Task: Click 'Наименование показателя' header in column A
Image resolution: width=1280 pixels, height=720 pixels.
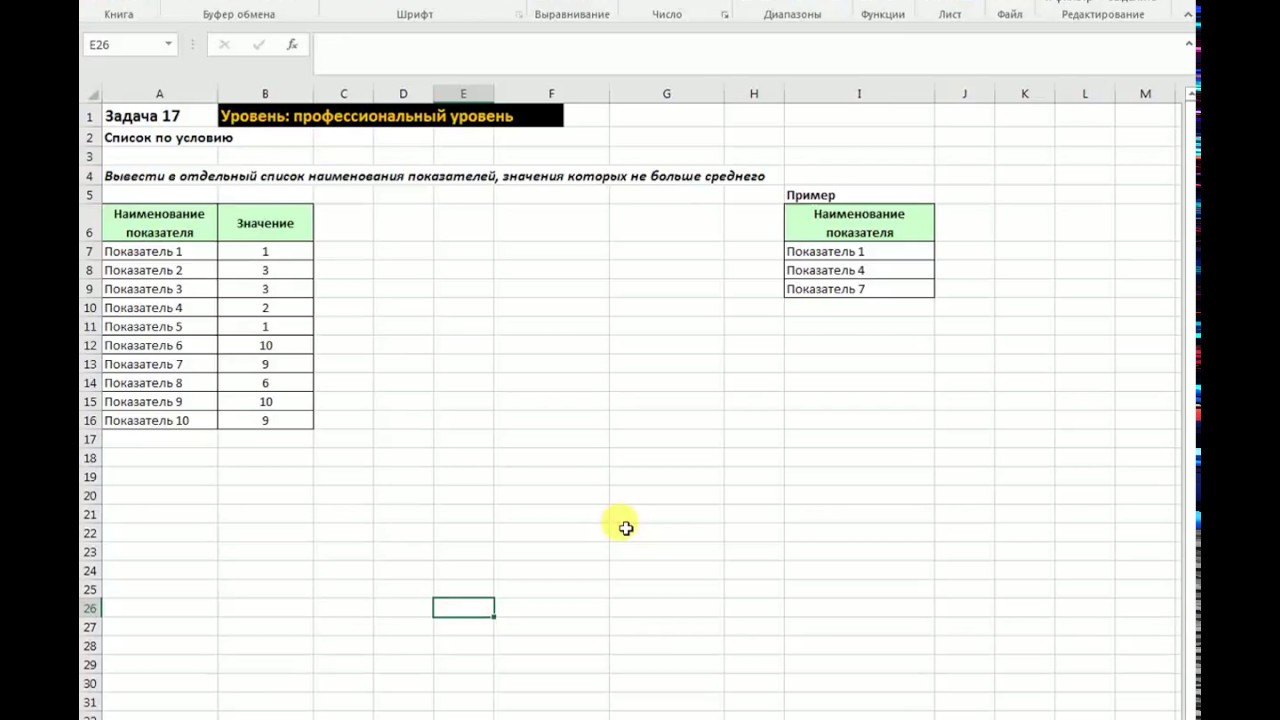Action: (x=159, y=223)
